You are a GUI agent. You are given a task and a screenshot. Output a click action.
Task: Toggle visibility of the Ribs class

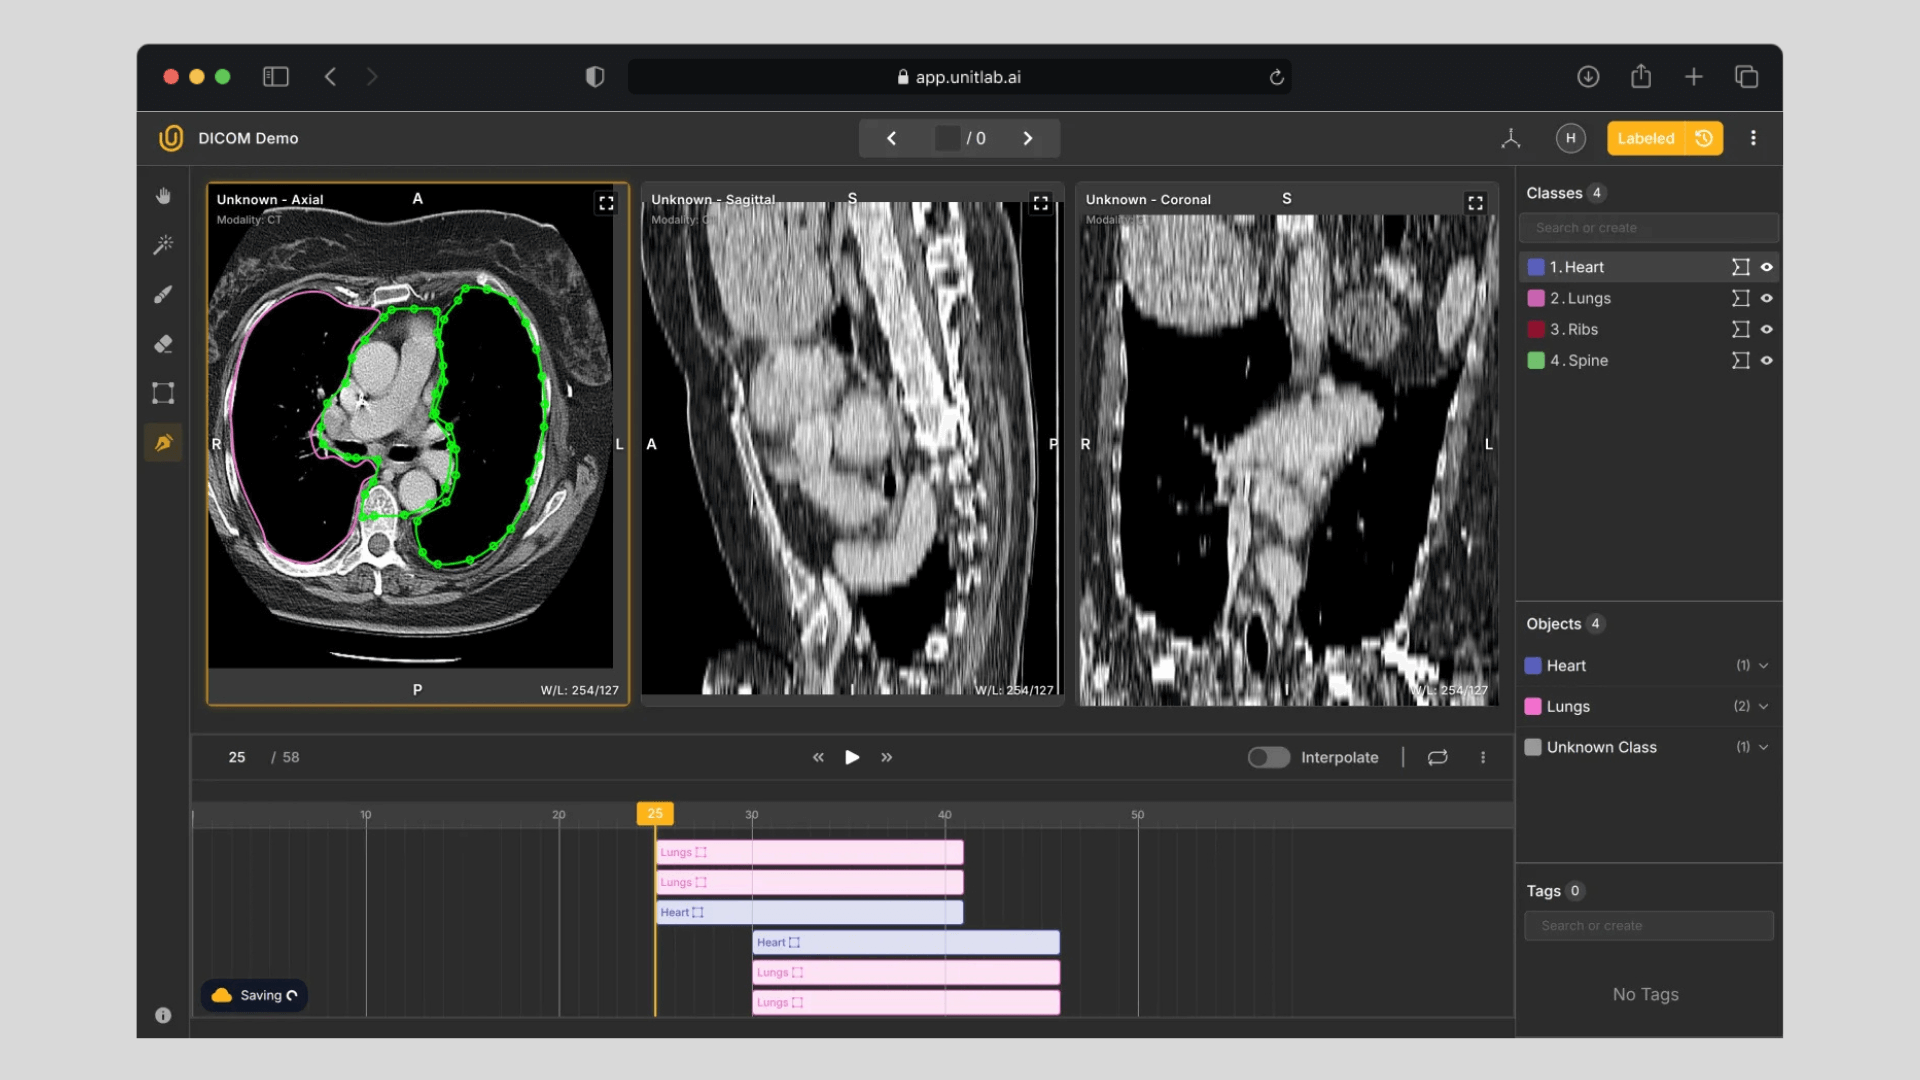[1767, 329]
